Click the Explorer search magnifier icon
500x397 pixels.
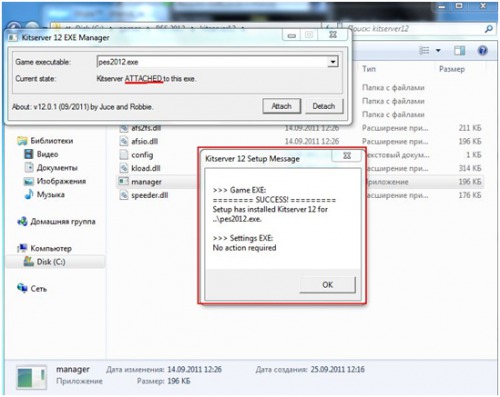(x=489, y=29)
